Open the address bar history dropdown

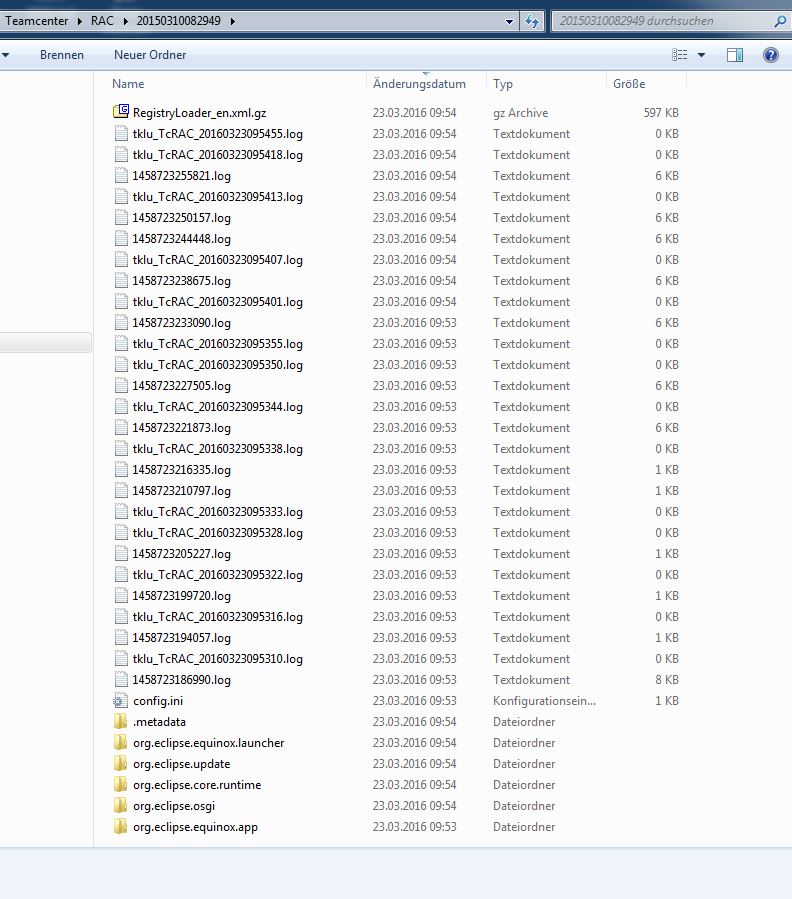[x=509, y=22]
